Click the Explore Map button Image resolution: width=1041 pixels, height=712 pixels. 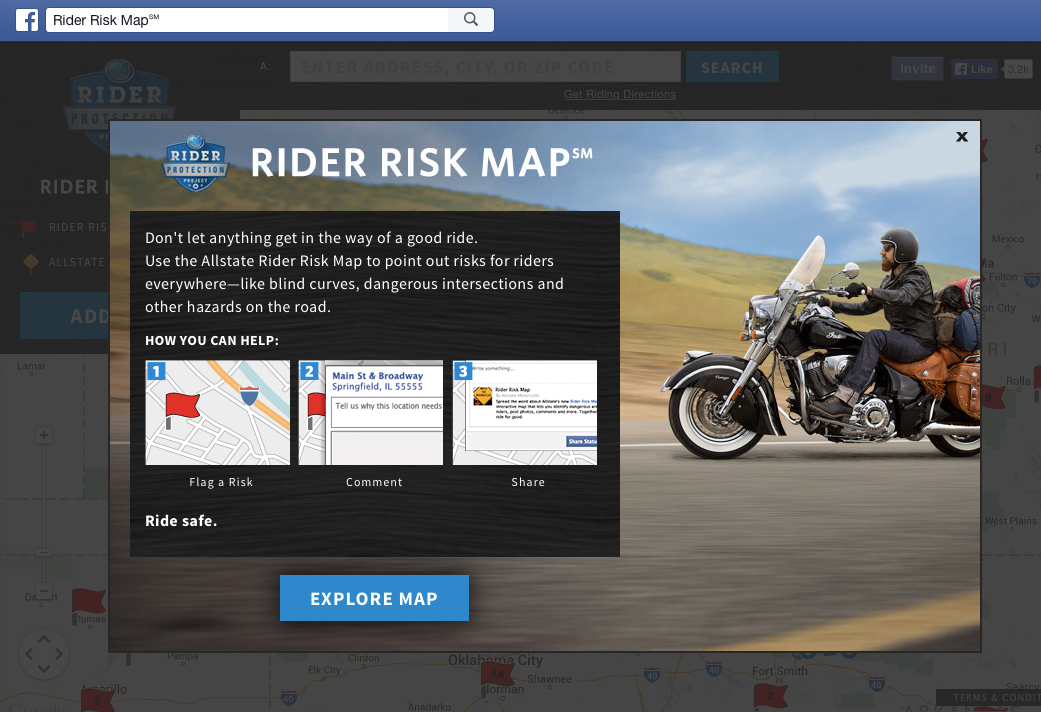pyautogui.click(x=374, y=598)
